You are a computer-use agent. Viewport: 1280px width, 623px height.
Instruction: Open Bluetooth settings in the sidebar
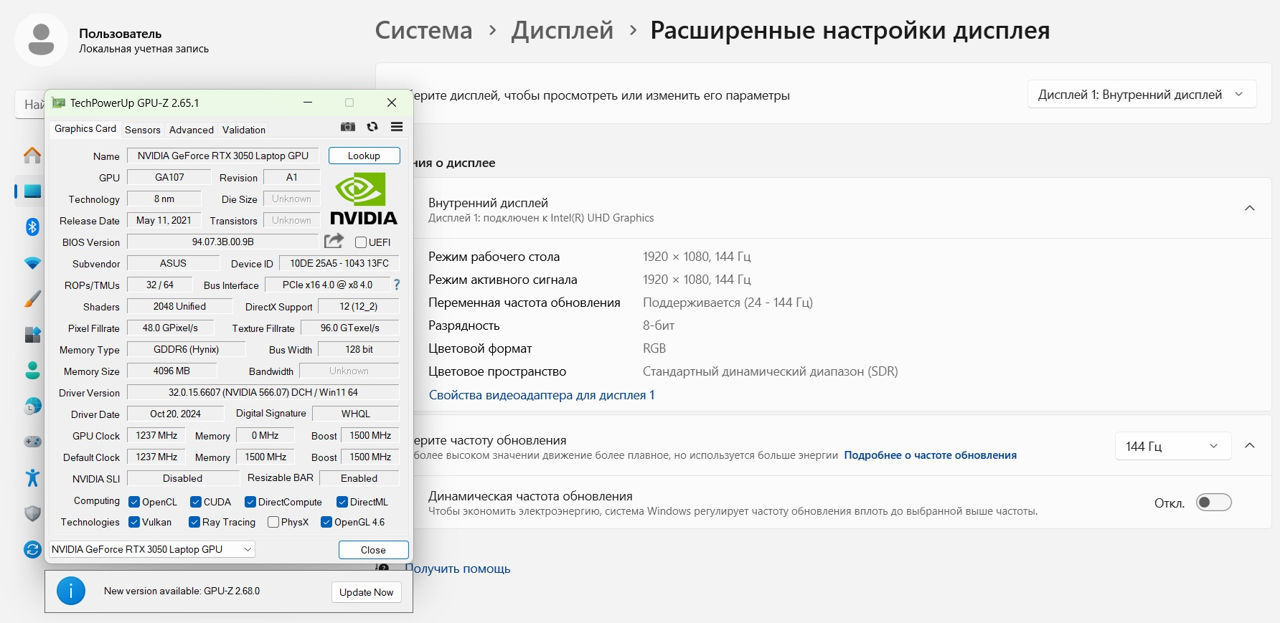(32, 227)
